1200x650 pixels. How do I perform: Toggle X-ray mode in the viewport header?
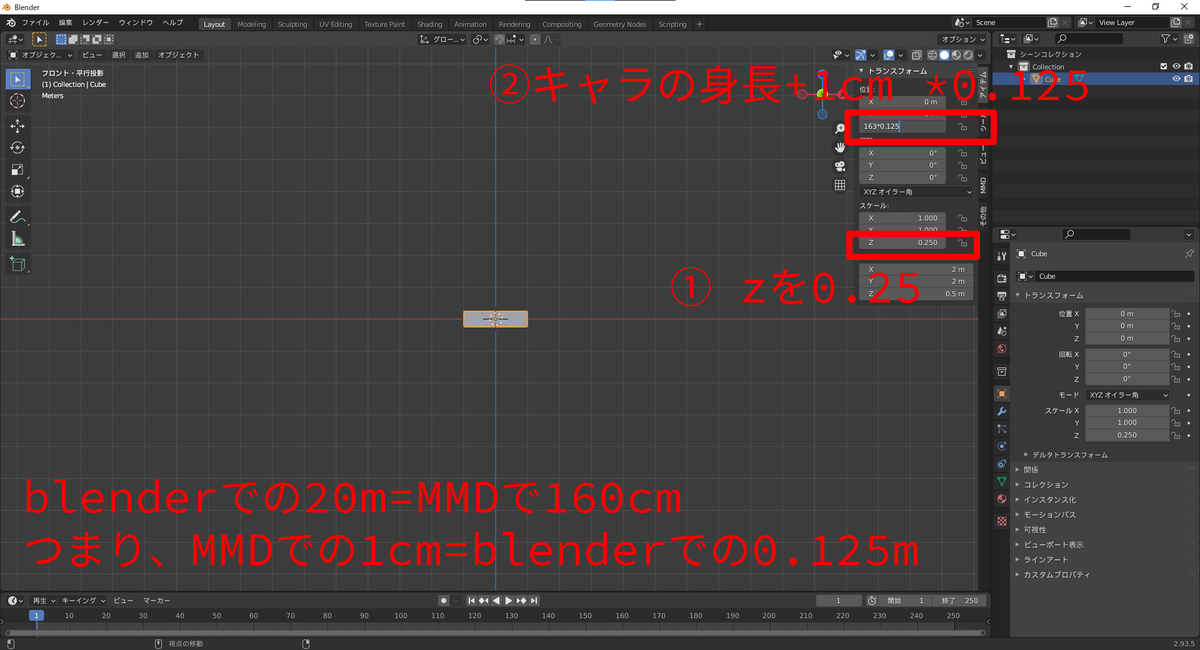[916, 54]
